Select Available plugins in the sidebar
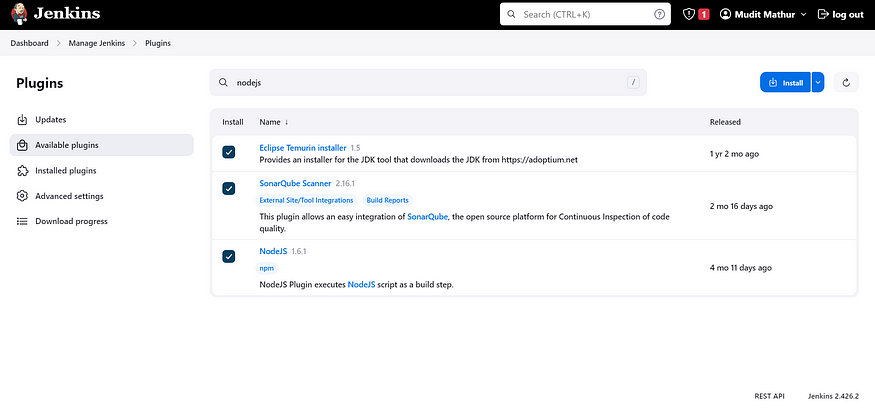The width and height of the screenshot is (875, 413). click(x=102, y=145)
